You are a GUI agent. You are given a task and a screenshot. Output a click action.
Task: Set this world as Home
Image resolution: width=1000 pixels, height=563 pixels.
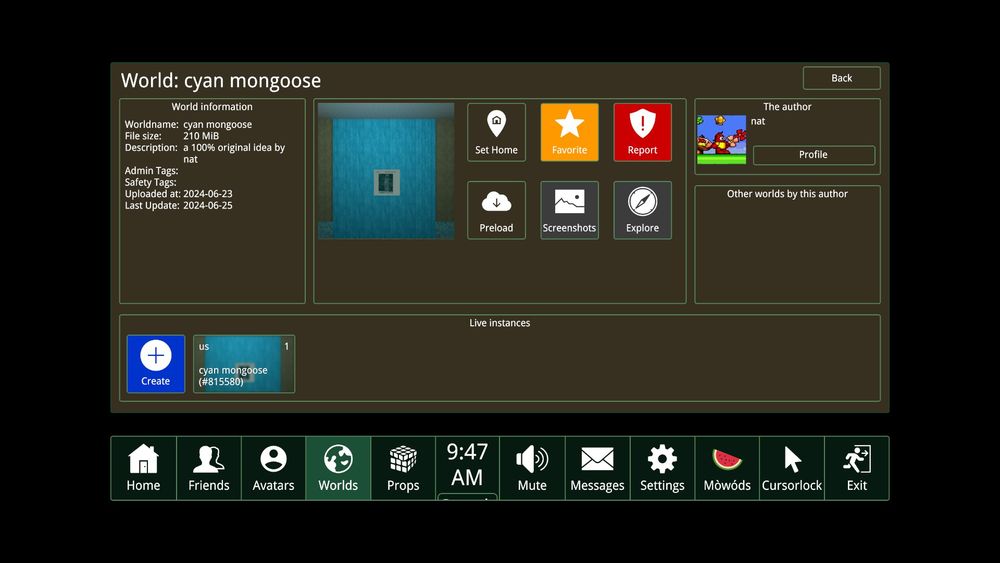click(x=496, y=132)
